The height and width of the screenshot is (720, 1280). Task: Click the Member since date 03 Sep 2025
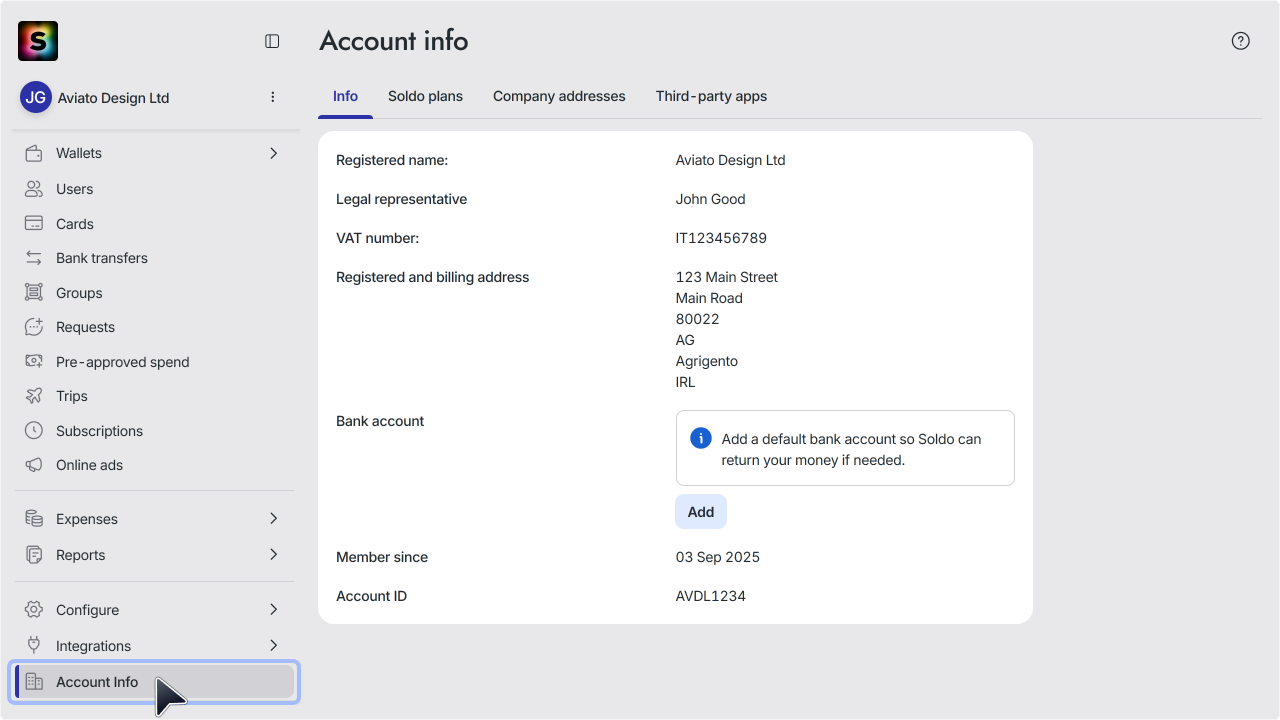tap(718, 557)
